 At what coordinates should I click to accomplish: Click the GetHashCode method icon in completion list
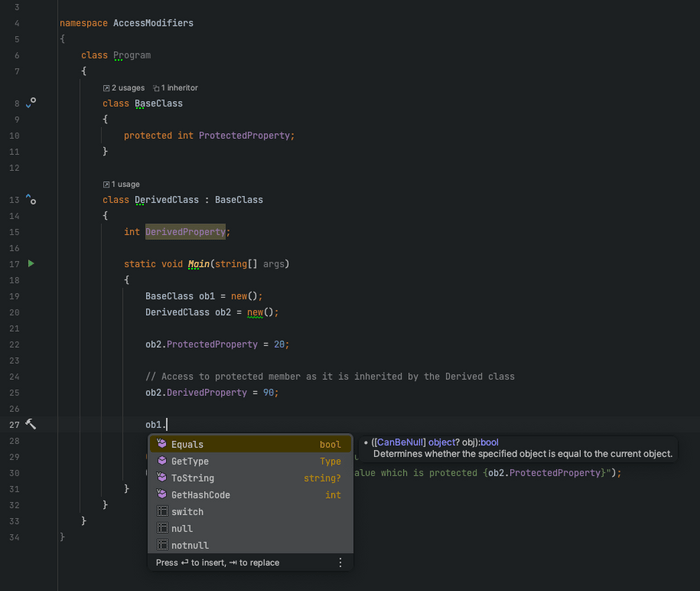[x=162, y=494]
